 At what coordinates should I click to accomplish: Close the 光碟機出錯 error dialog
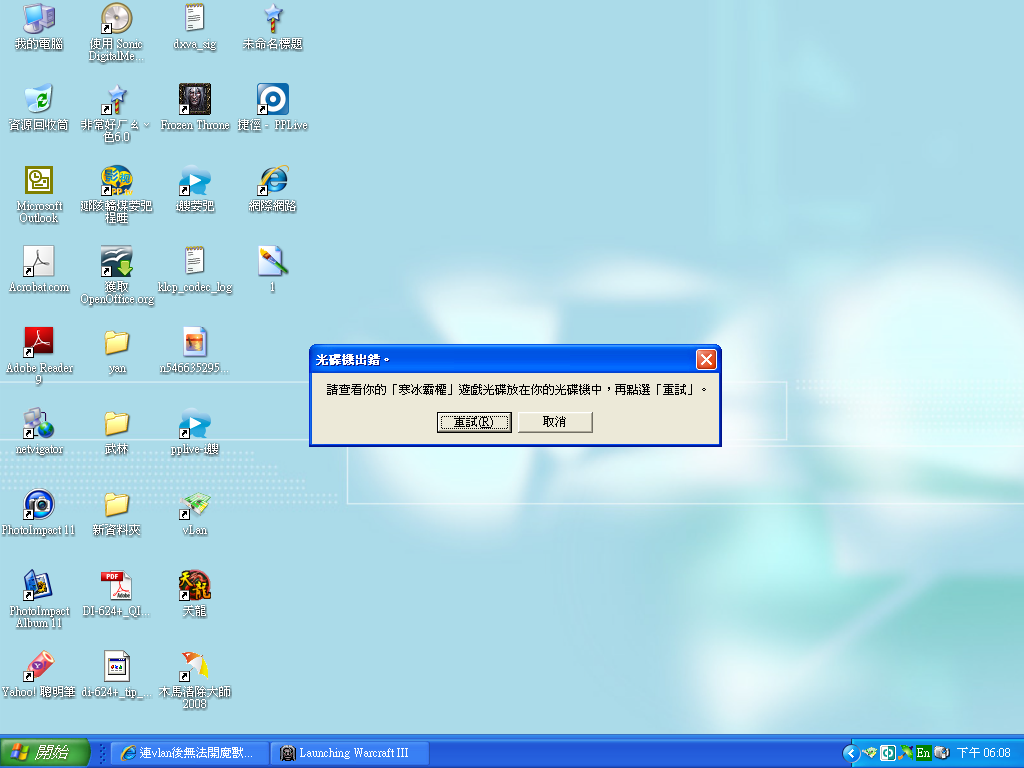tap(706, 359)
